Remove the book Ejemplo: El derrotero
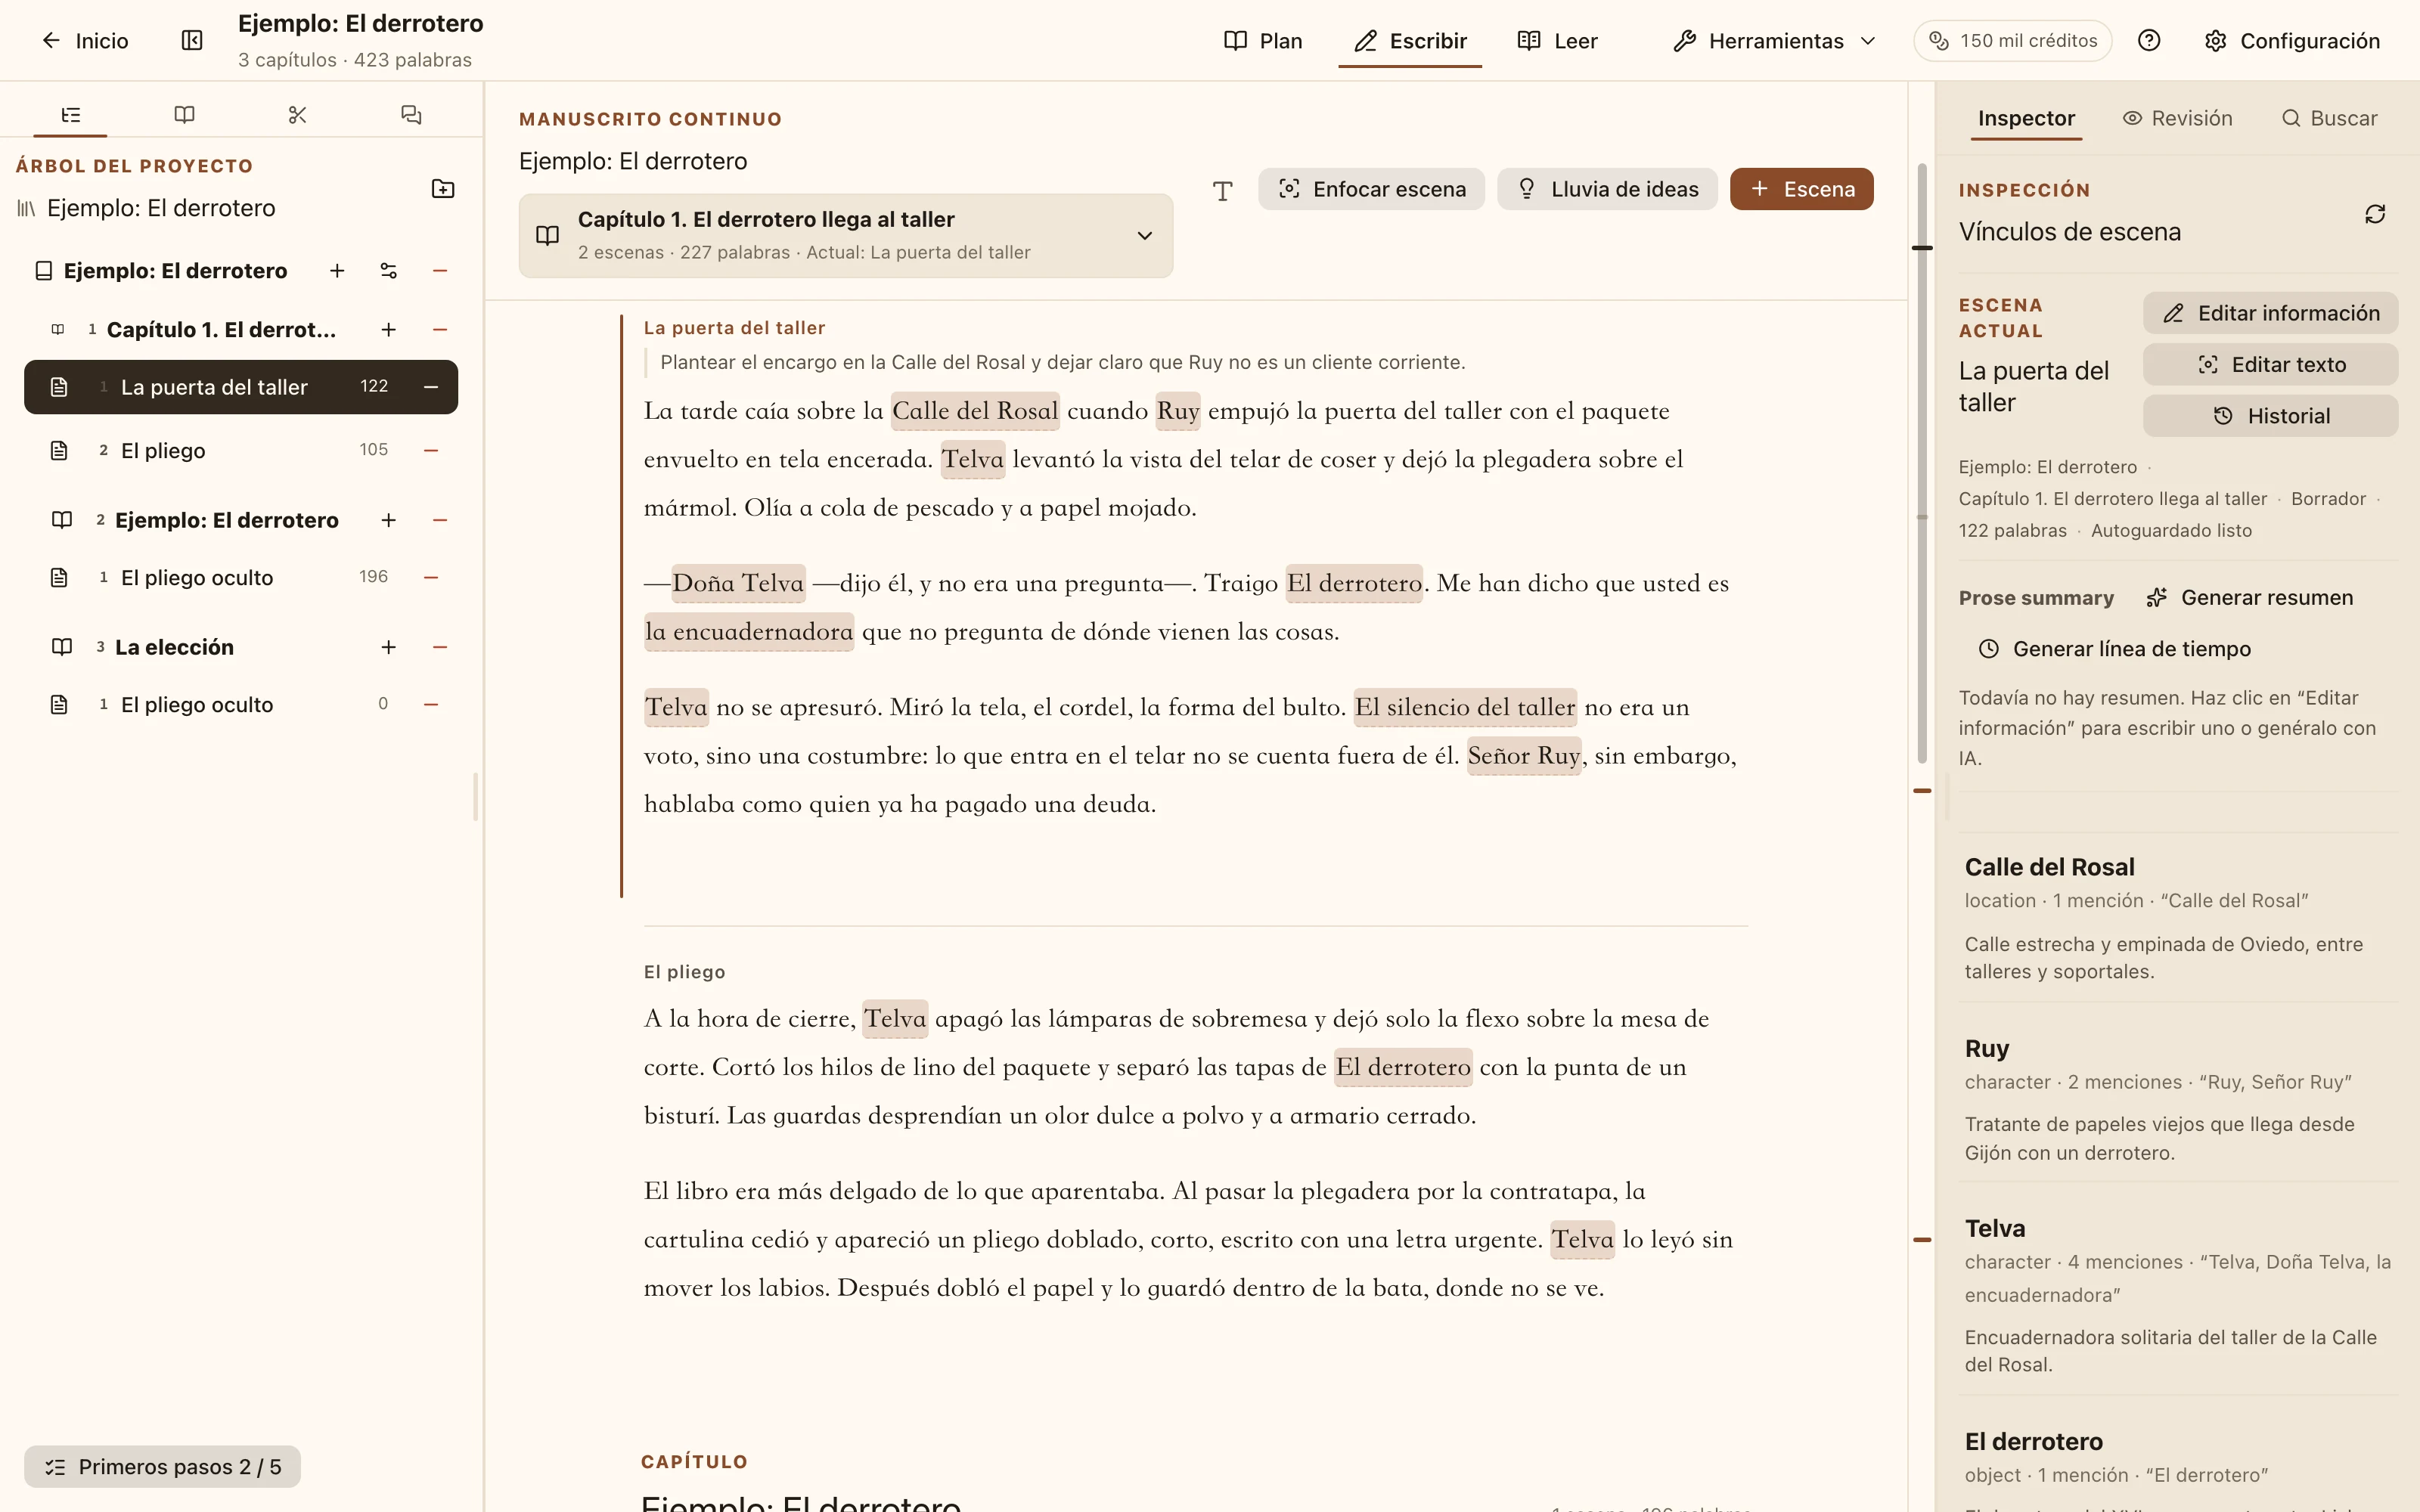The image size is (2420, 1512). (x=440, y=271)
